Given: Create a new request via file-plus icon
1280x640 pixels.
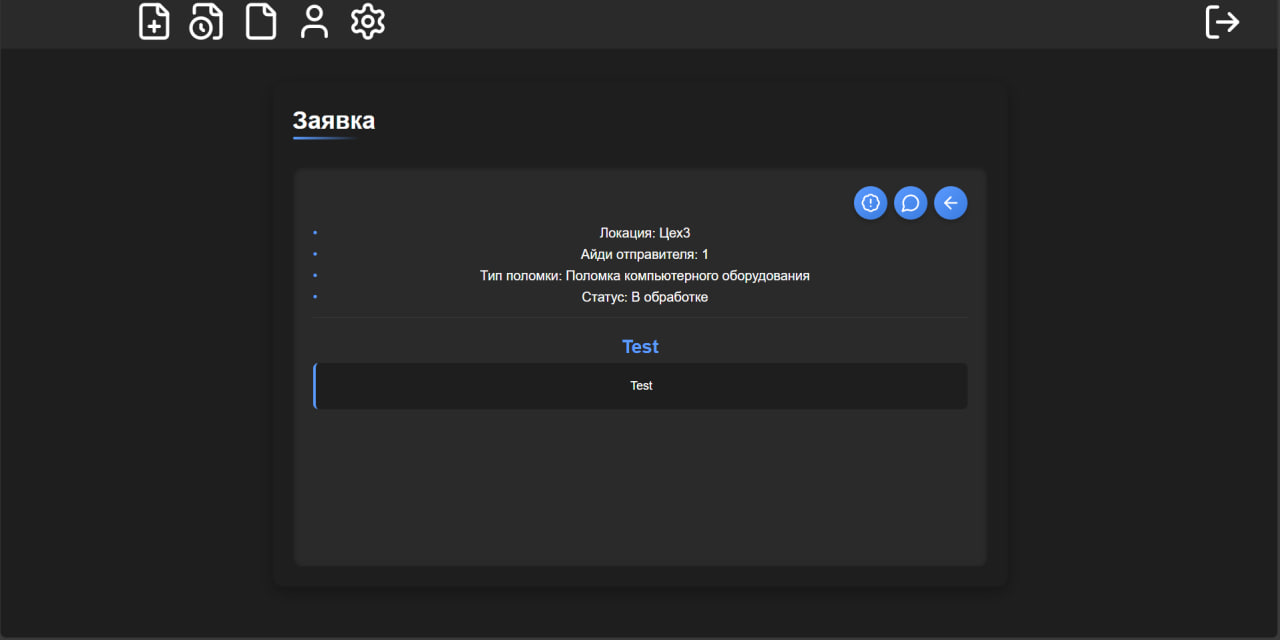Looking at the screenshot, I should [154, 22].
